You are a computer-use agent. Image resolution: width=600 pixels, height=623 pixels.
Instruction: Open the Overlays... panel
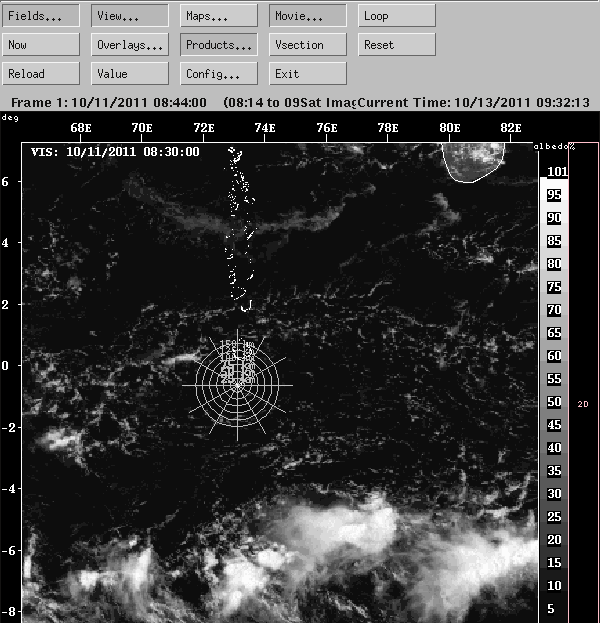pos(130,45)
